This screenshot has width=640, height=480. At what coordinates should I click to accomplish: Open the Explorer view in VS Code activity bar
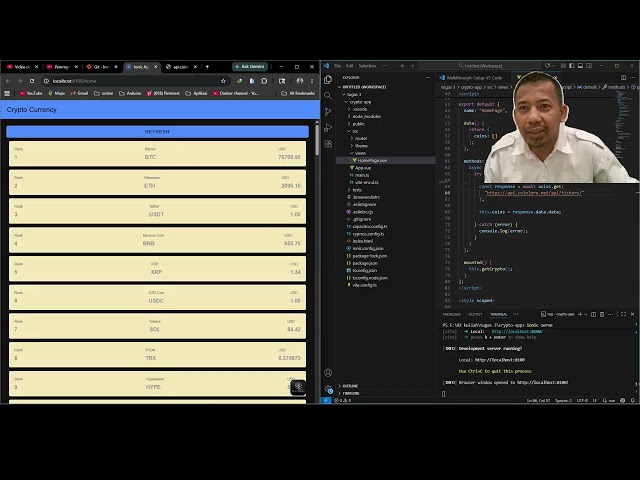pos(328,80)
